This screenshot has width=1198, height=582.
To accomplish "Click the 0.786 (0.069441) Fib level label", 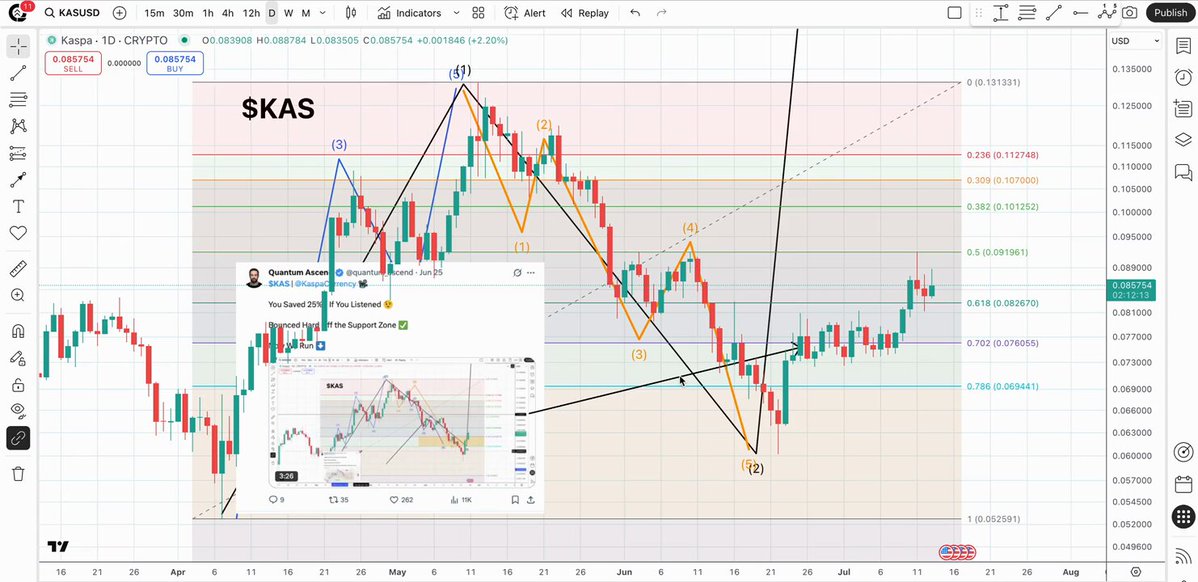I will point(1003,386).
